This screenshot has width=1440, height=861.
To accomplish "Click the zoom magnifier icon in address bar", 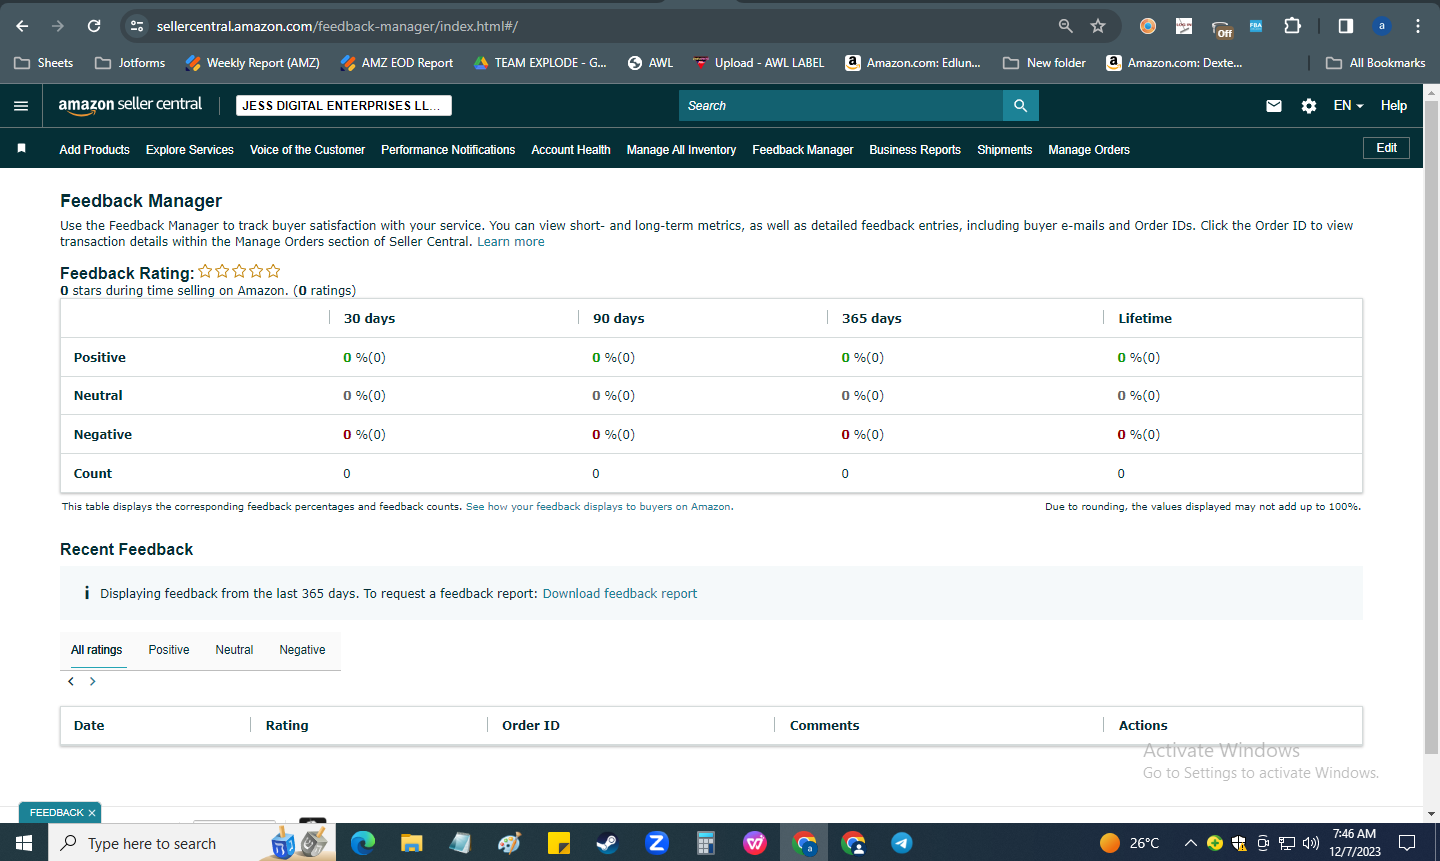I will (1066, 26).
